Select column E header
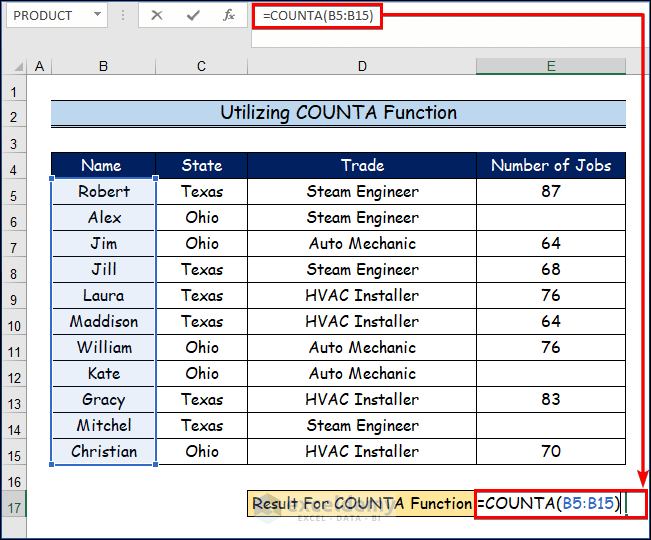The image size is (651, 540). (x=551, y=66)
